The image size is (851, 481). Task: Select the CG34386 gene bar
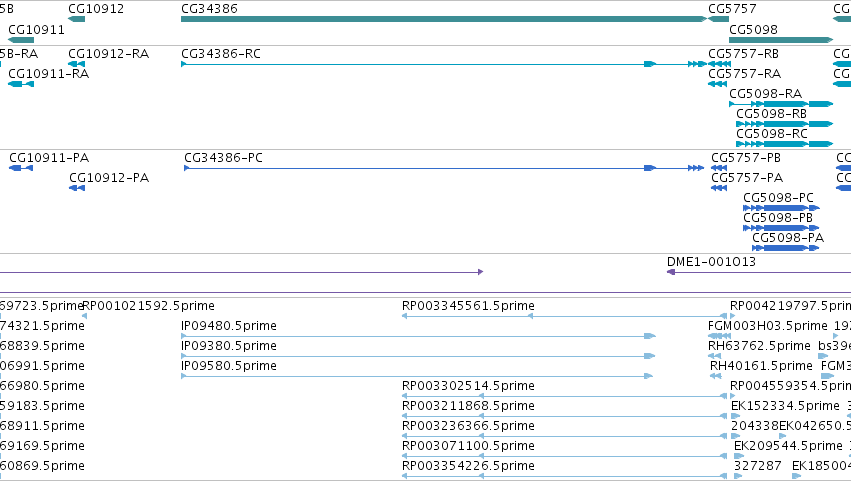pos(443,19)
